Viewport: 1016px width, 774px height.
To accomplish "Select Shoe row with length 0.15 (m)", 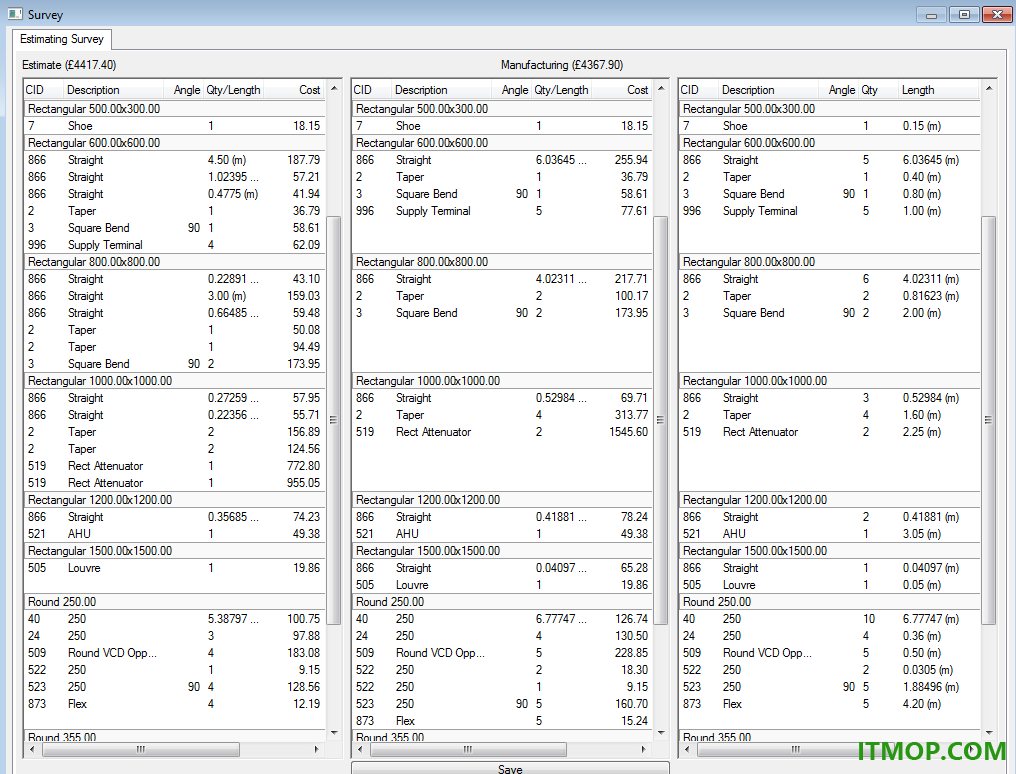I will (x=829, y=126).
